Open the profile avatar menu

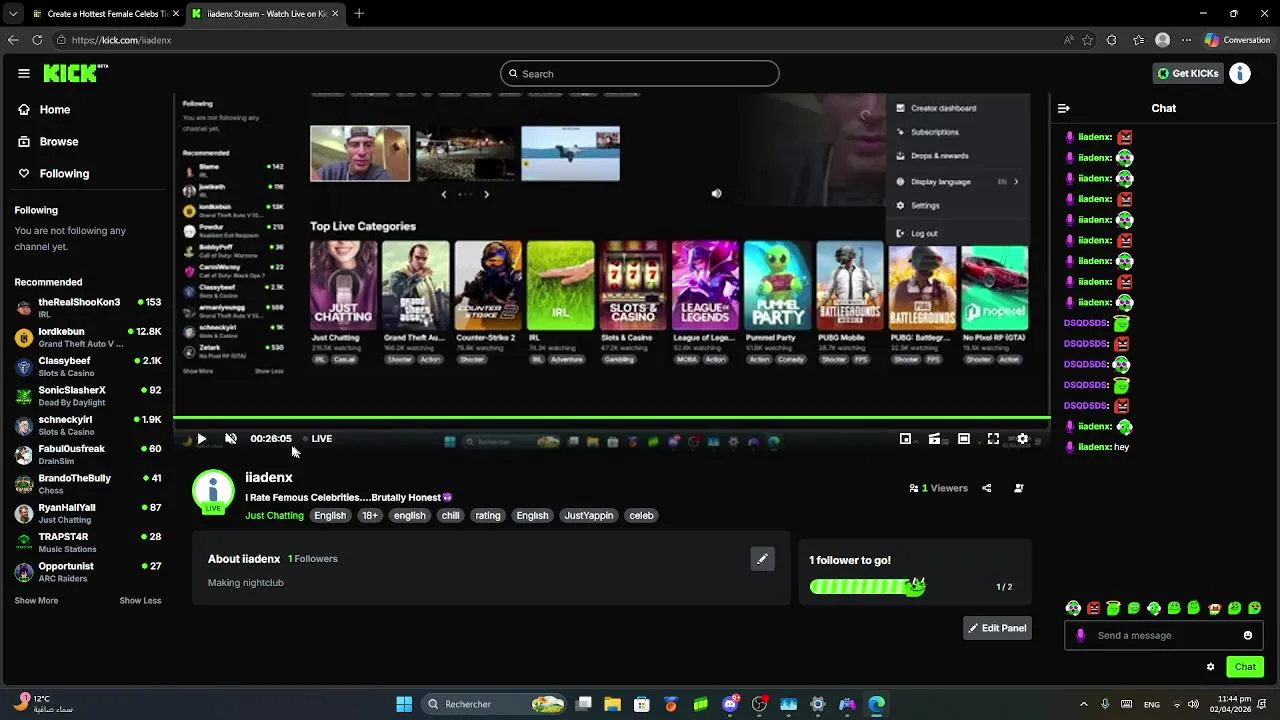[x=1240, y=73]
